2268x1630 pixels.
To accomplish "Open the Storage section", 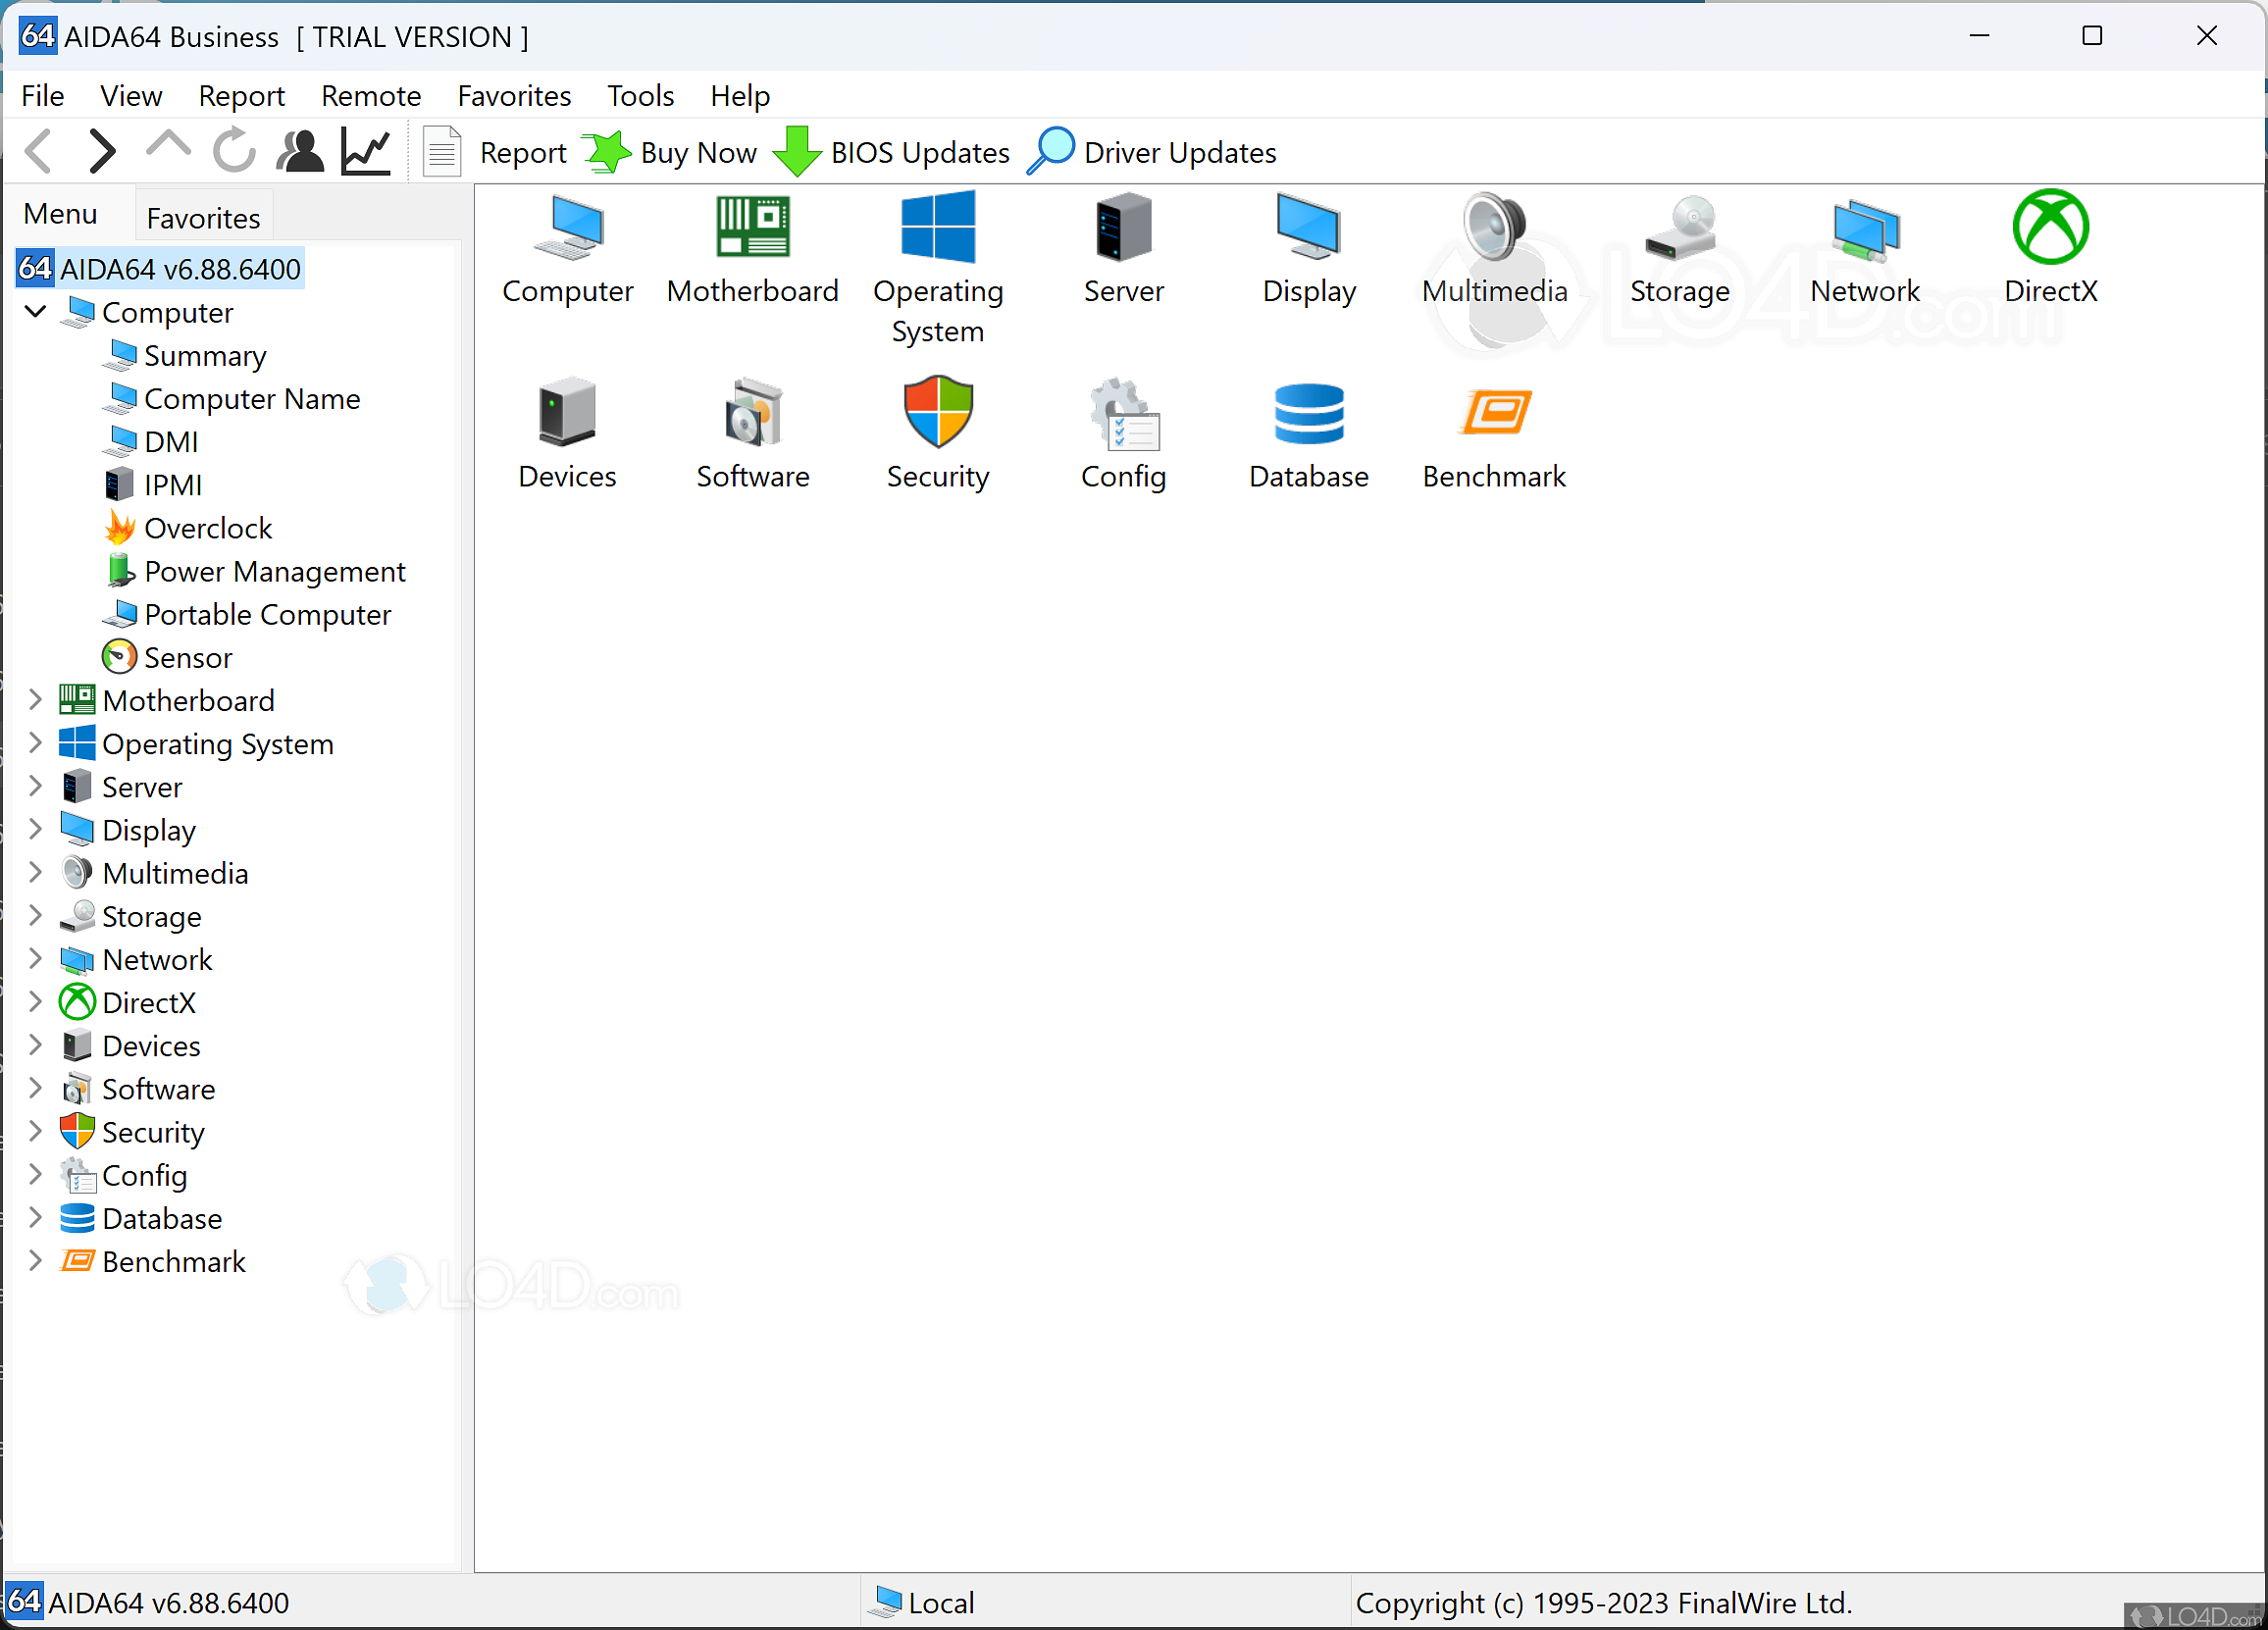I will (x=151, y=915).
